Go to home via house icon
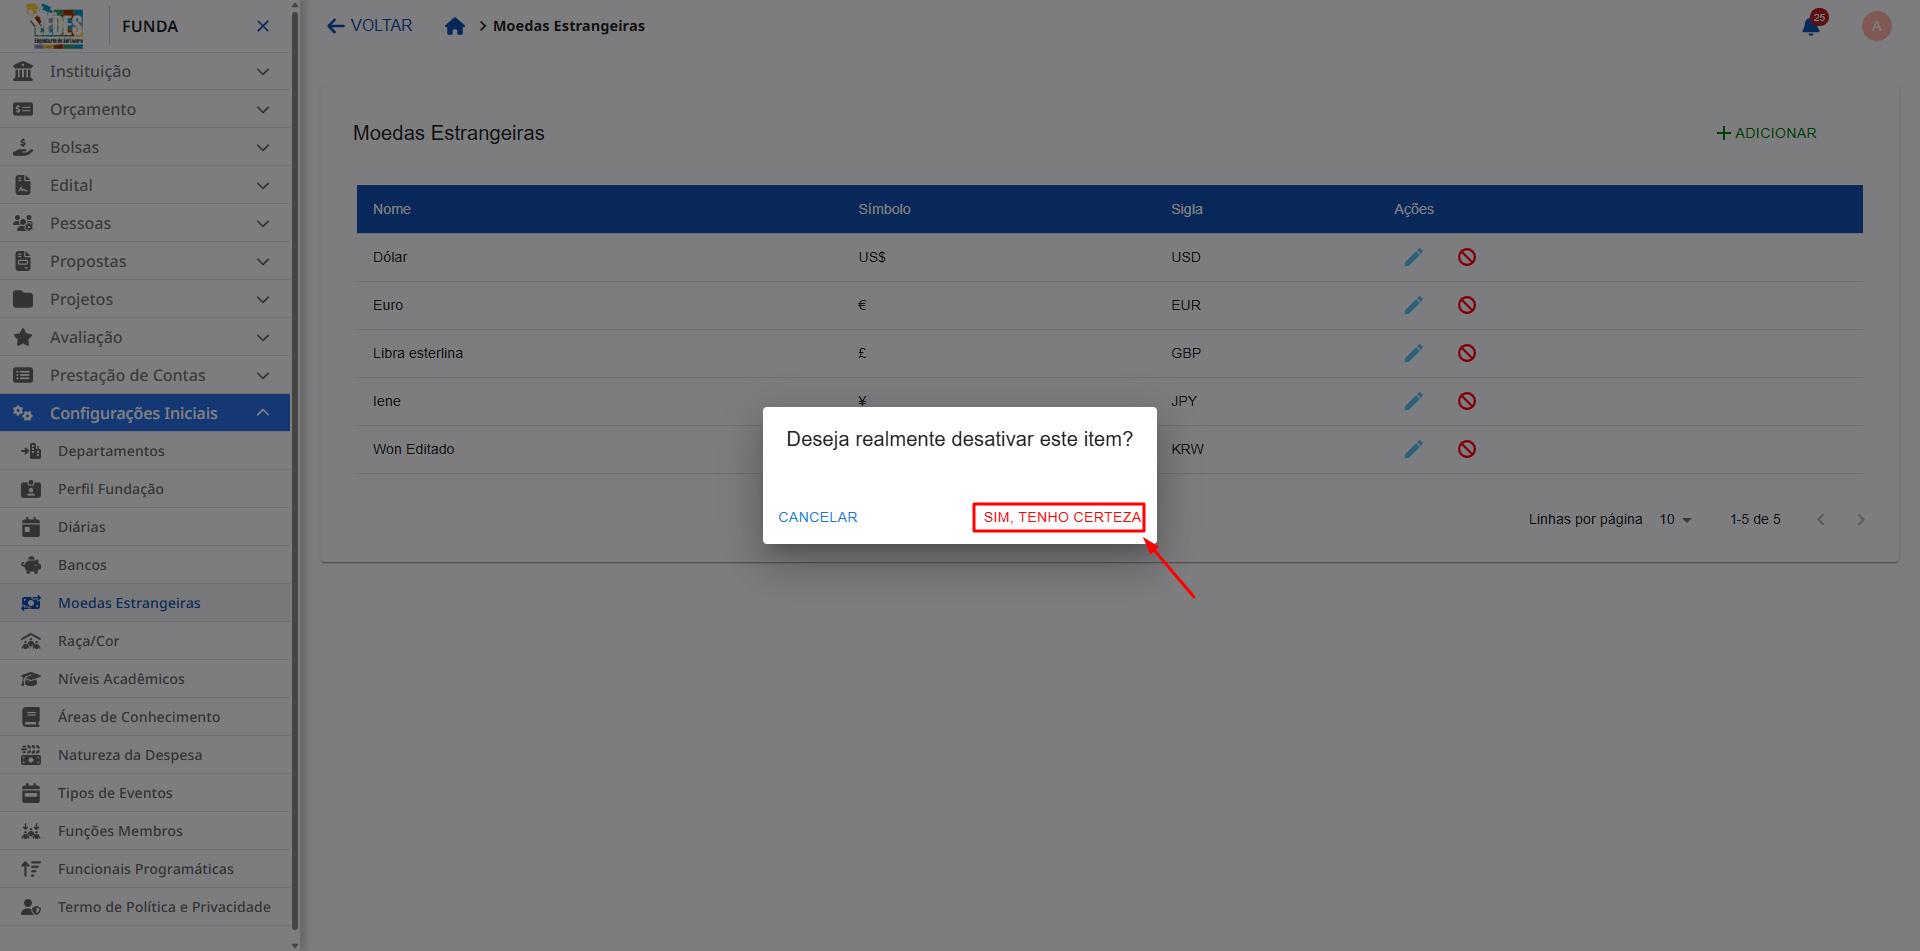Image resolution: width=1920 pixels, height=951 pixels. point(455,26)
